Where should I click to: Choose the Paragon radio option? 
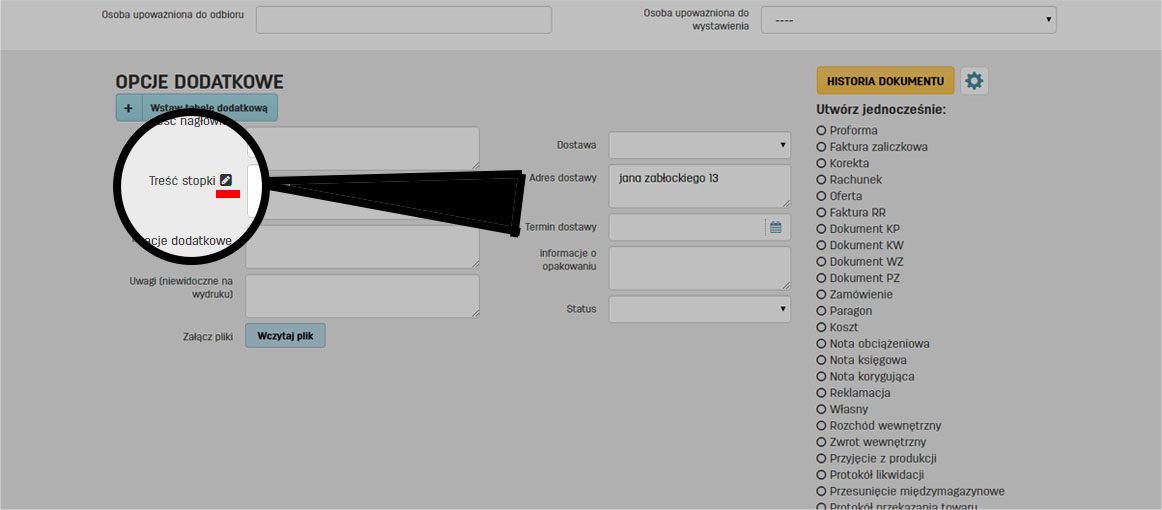822,311
